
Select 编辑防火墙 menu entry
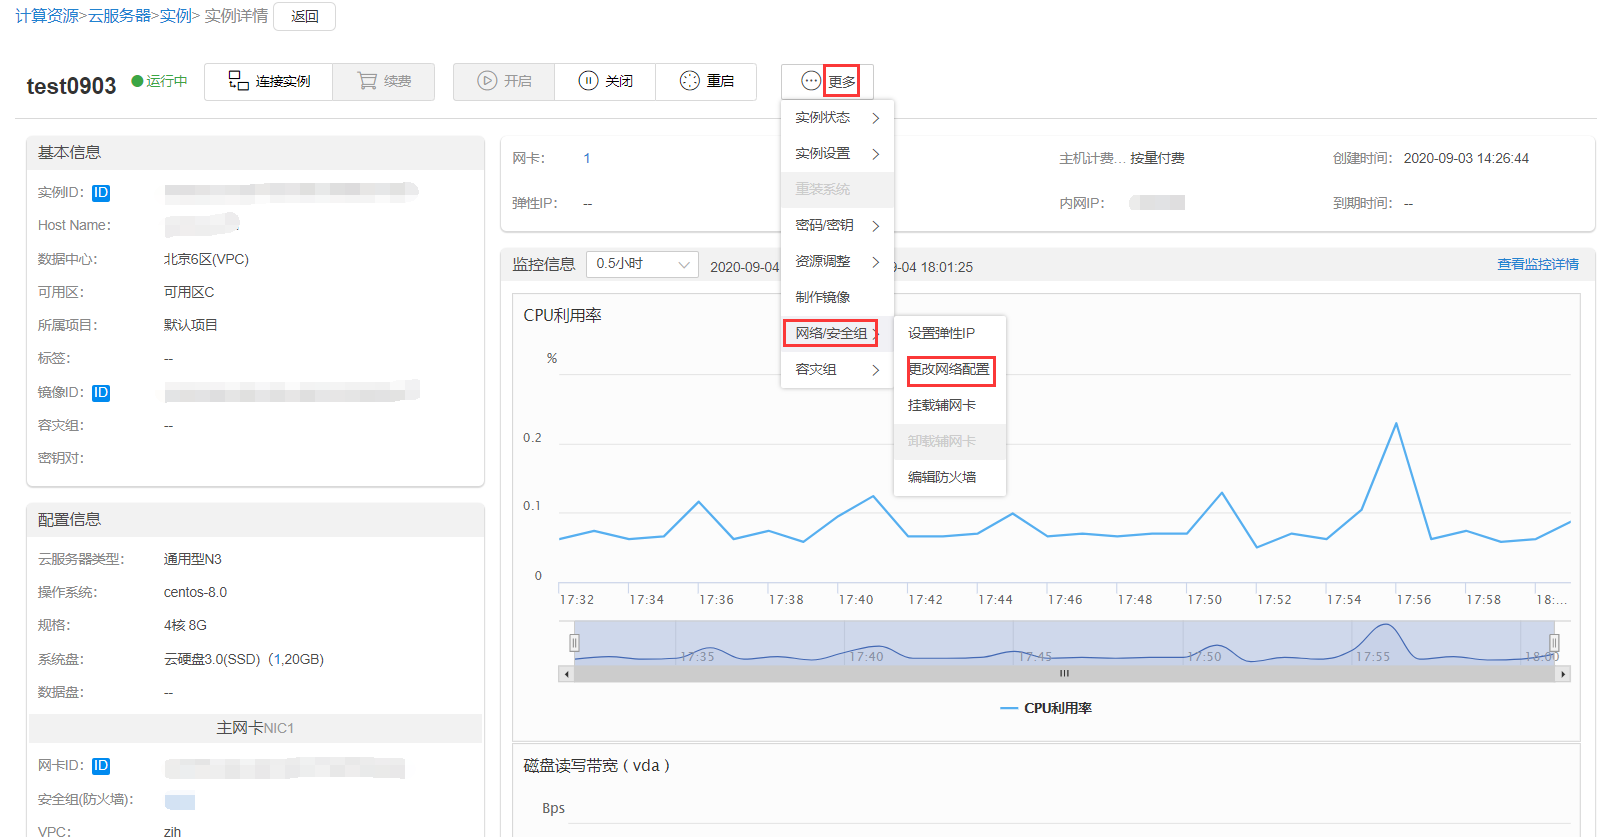click(942, 478)
